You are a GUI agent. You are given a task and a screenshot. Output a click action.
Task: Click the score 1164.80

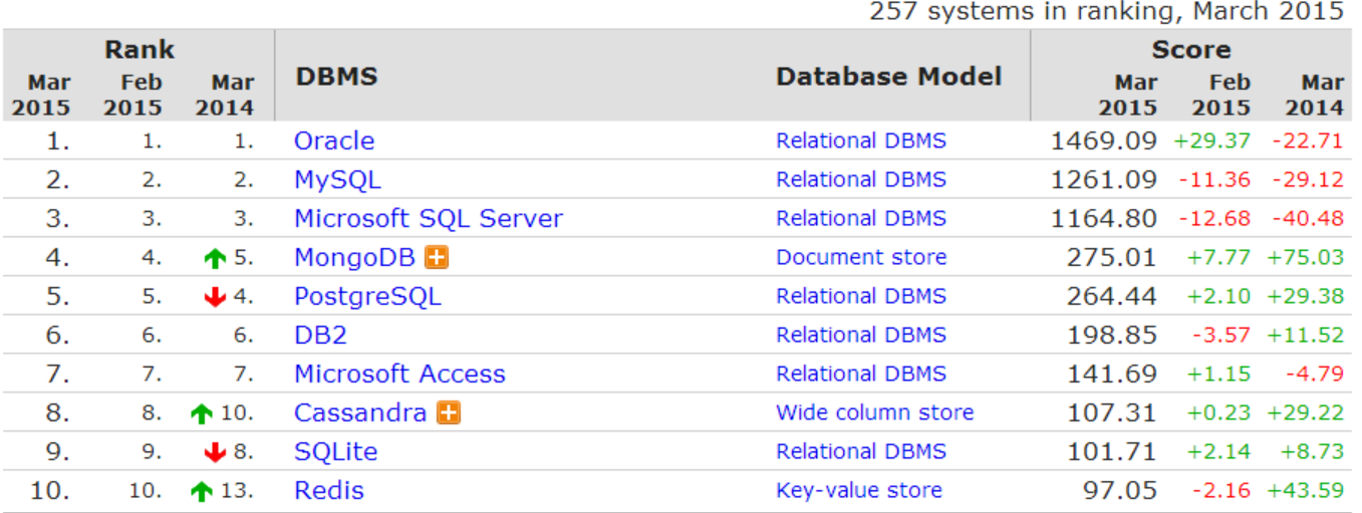(x=1103, y=218)
